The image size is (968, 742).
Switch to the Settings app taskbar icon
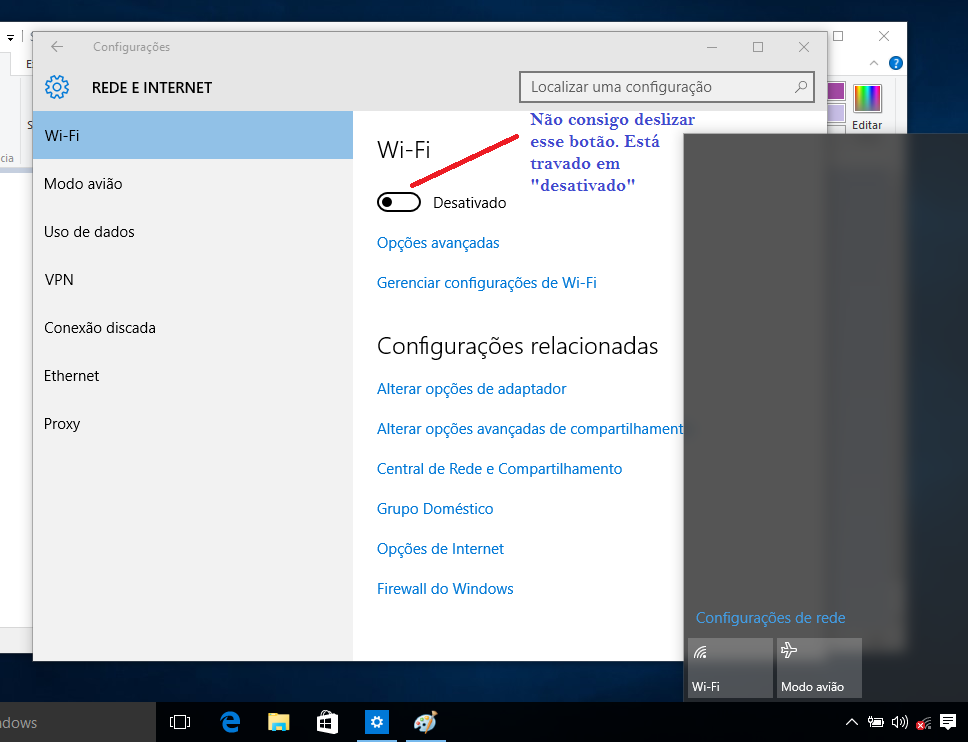pyautogui.click(x=377, y=722)
